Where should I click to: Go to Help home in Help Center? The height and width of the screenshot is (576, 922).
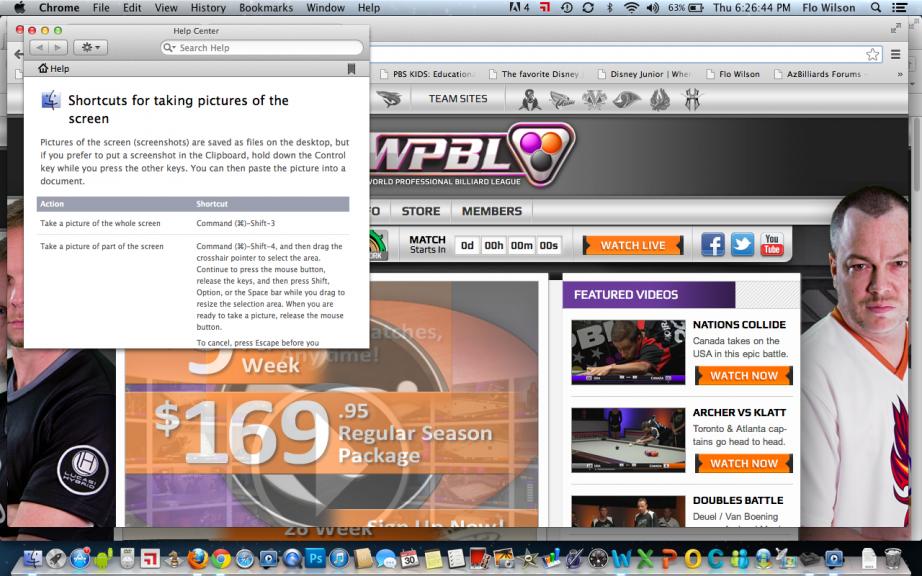tap(54, 69)
